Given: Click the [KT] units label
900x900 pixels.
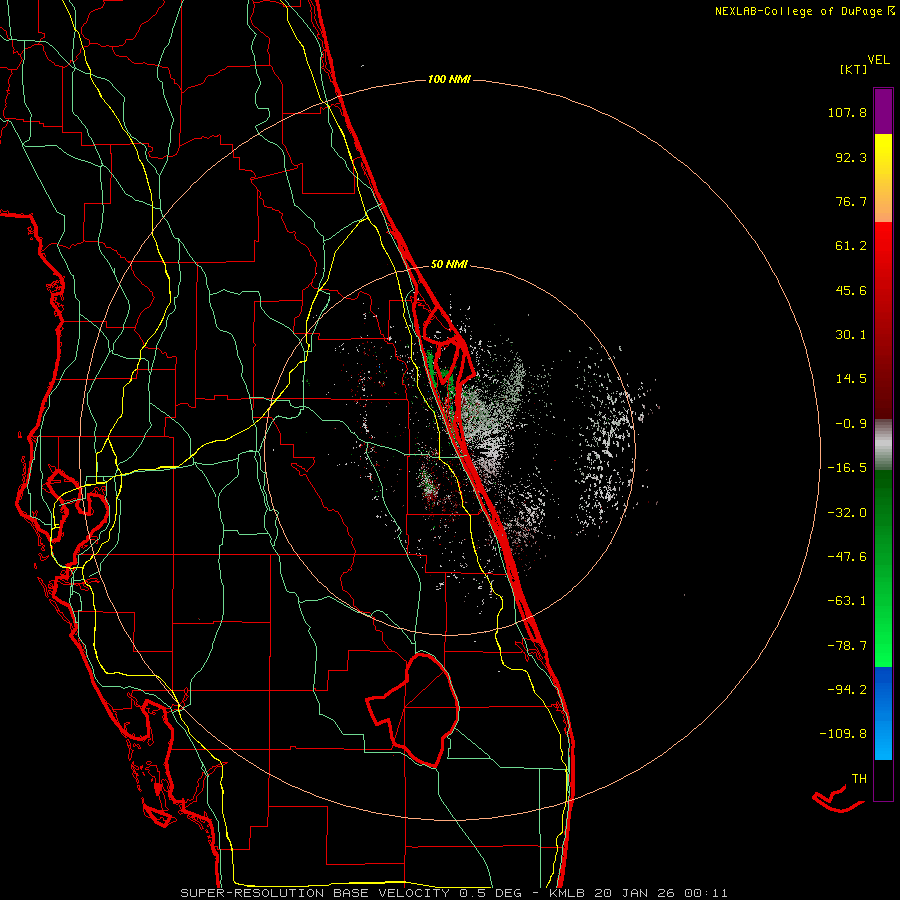Looking at the screenshot, I should [x=853, y=69].
